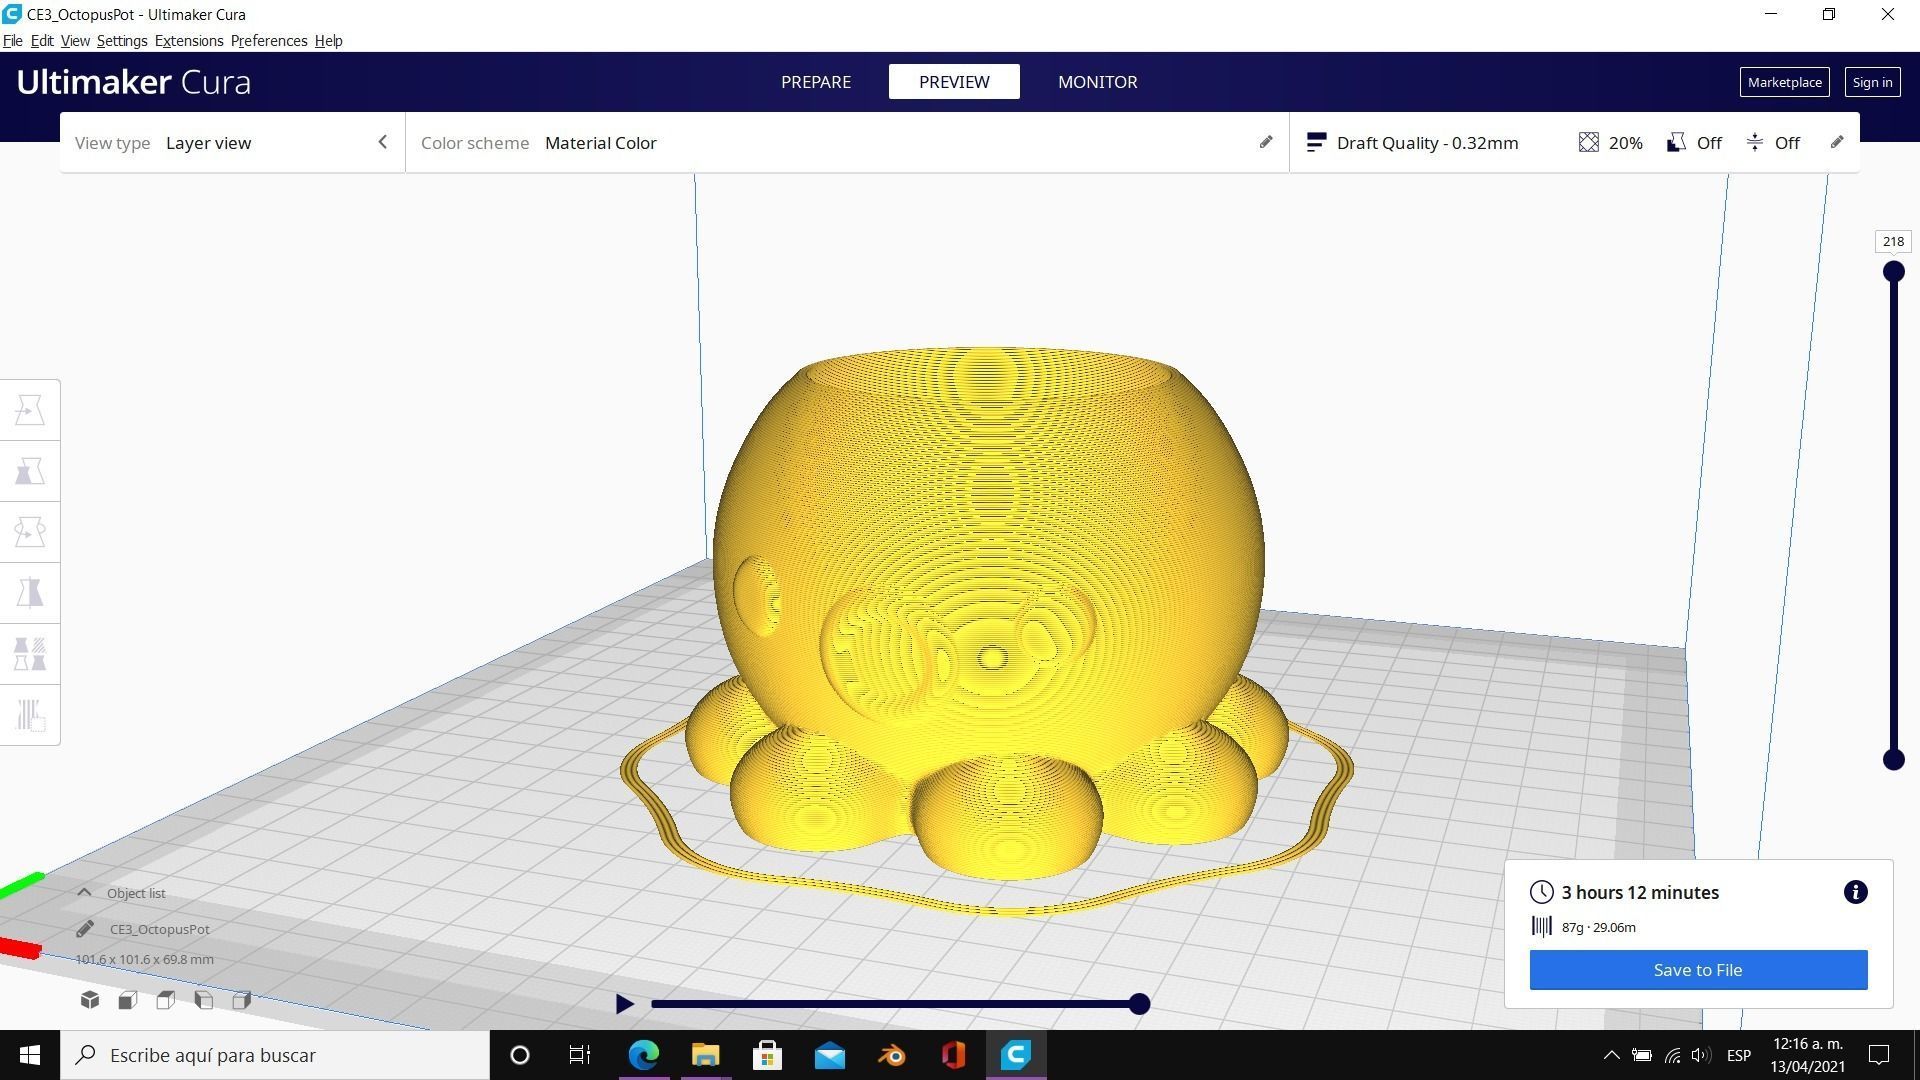
Task: Click pencil icon of color scheme panel
Action: coord(1265,142)
